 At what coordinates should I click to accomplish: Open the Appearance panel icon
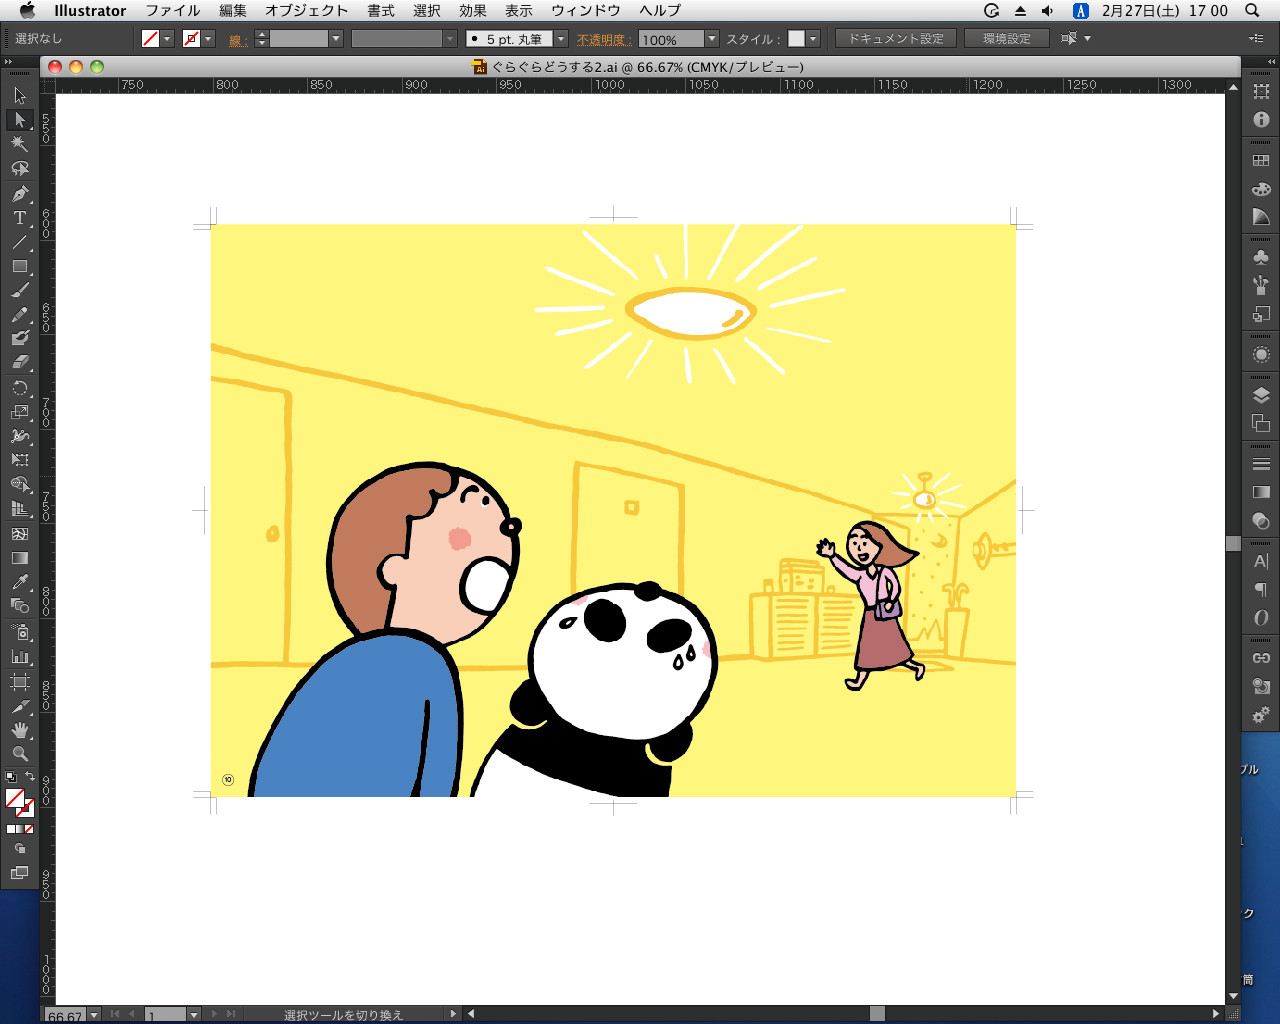(1261, 355)
